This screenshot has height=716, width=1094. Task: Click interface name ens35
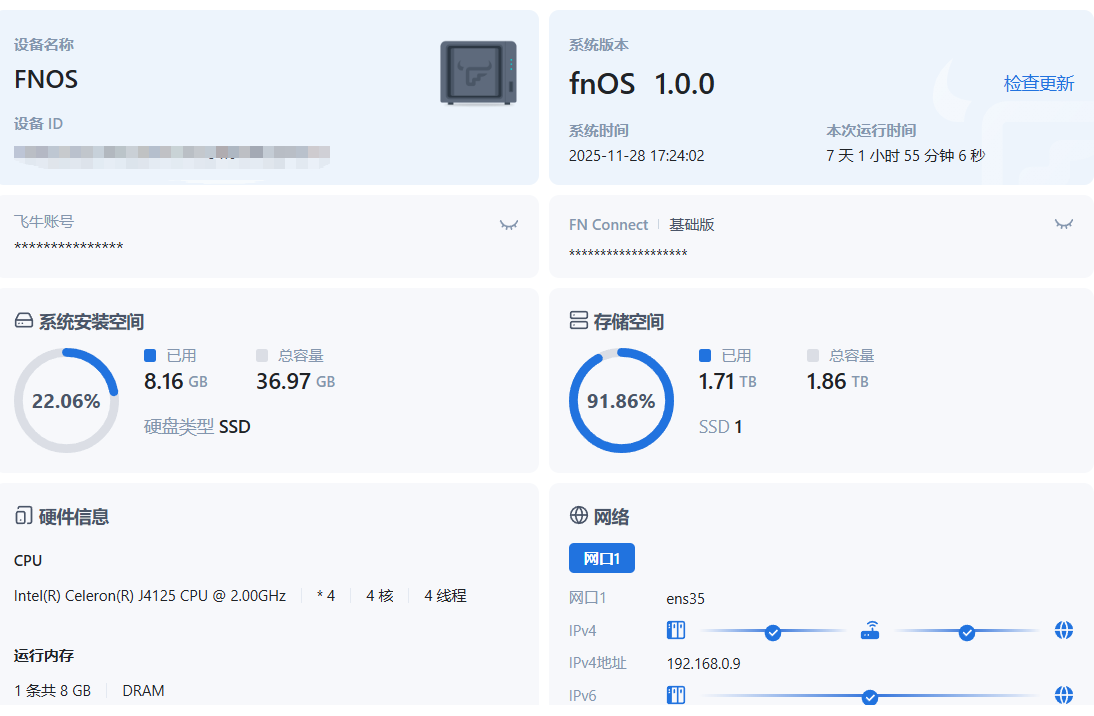pyautogui.click(x=685, y=599)
